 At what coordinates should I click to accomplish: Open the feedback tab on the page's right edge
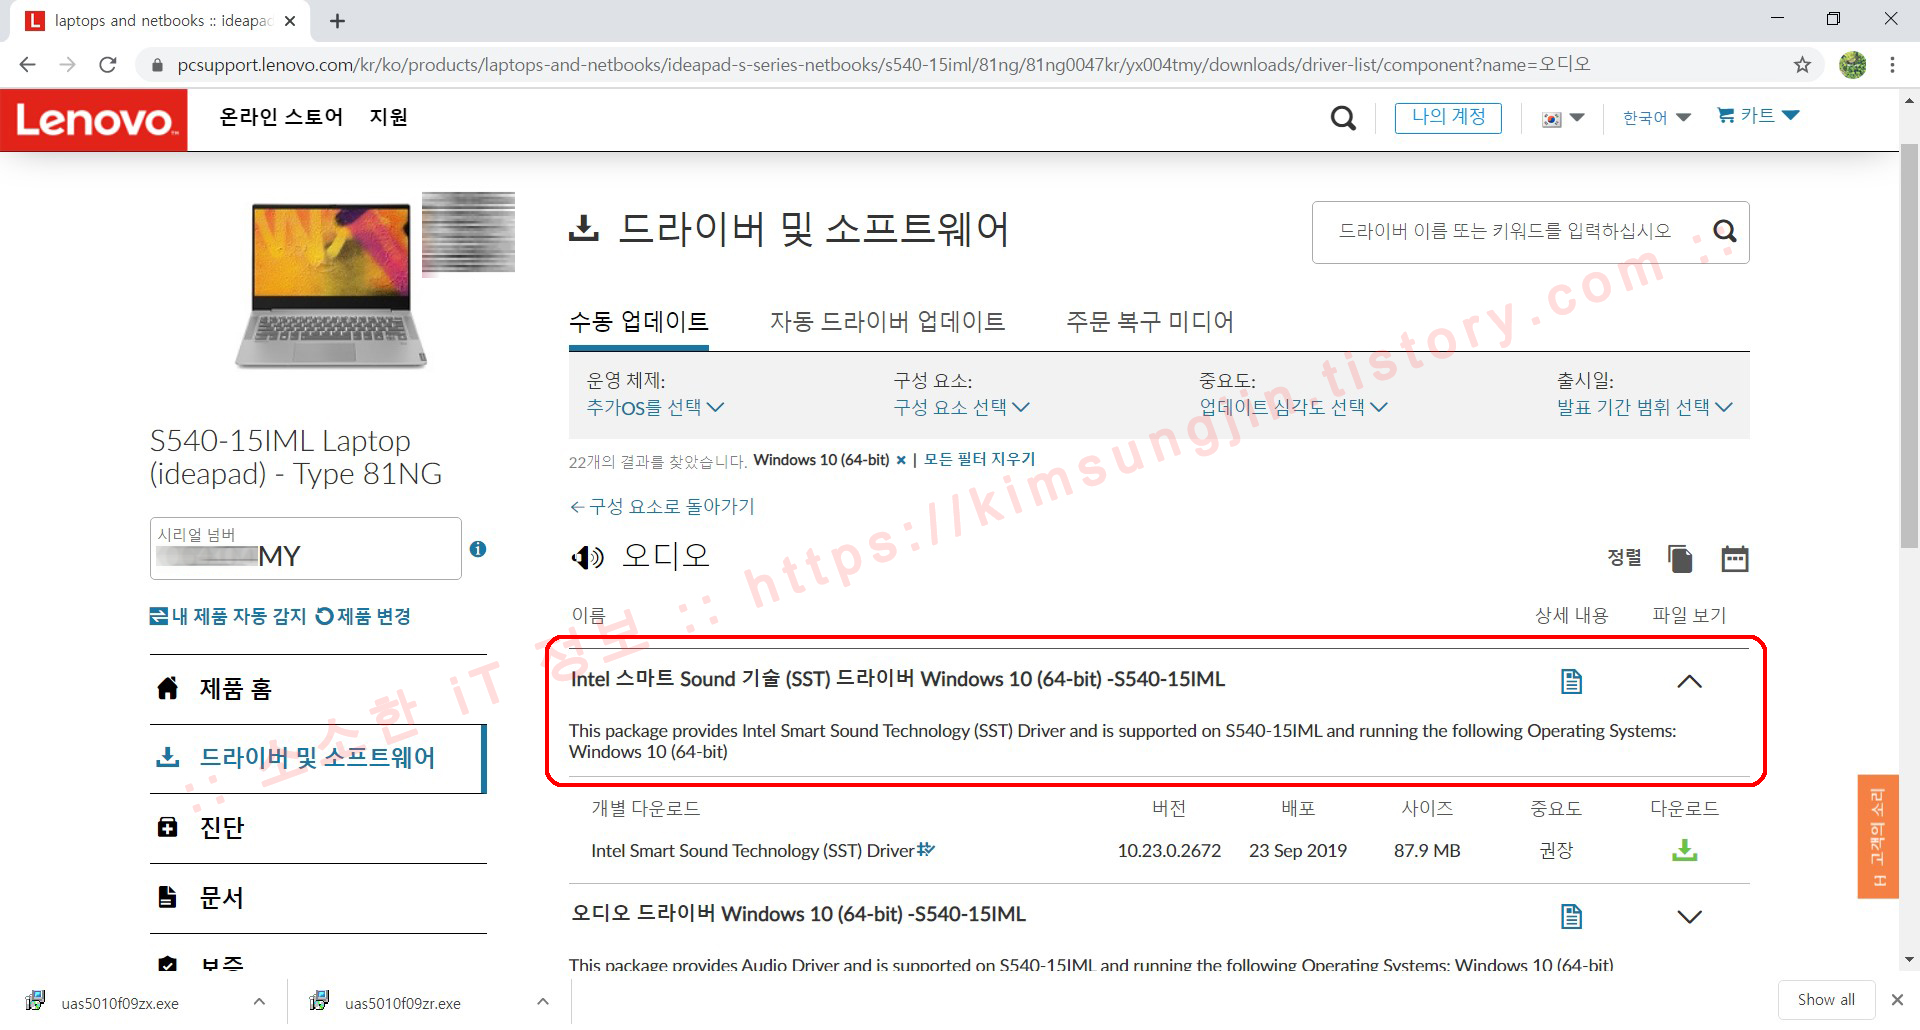(1877, 836)
